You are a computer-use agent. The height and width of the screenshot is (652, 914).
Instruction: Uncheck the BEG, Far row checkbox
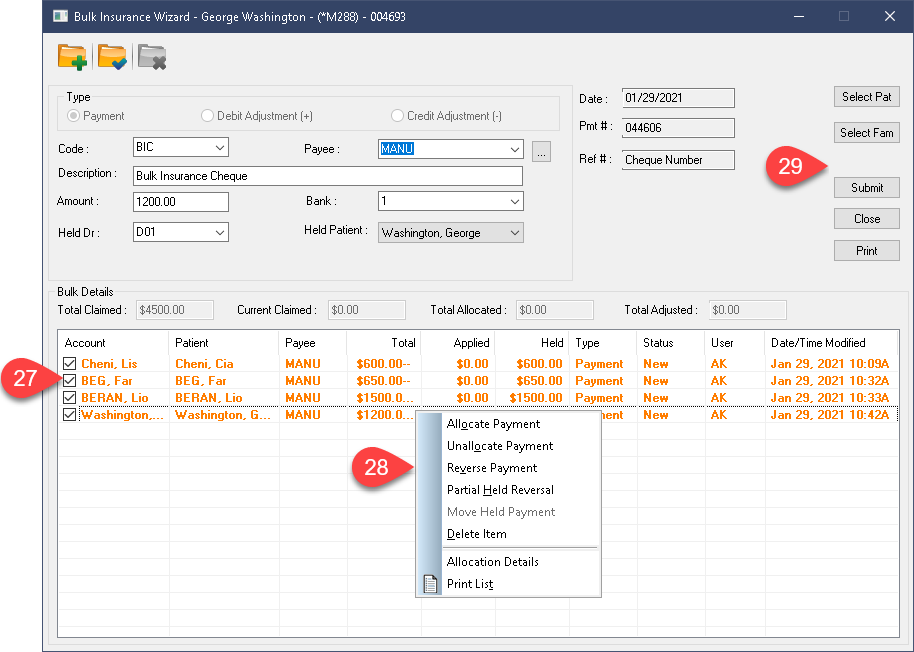69,380
